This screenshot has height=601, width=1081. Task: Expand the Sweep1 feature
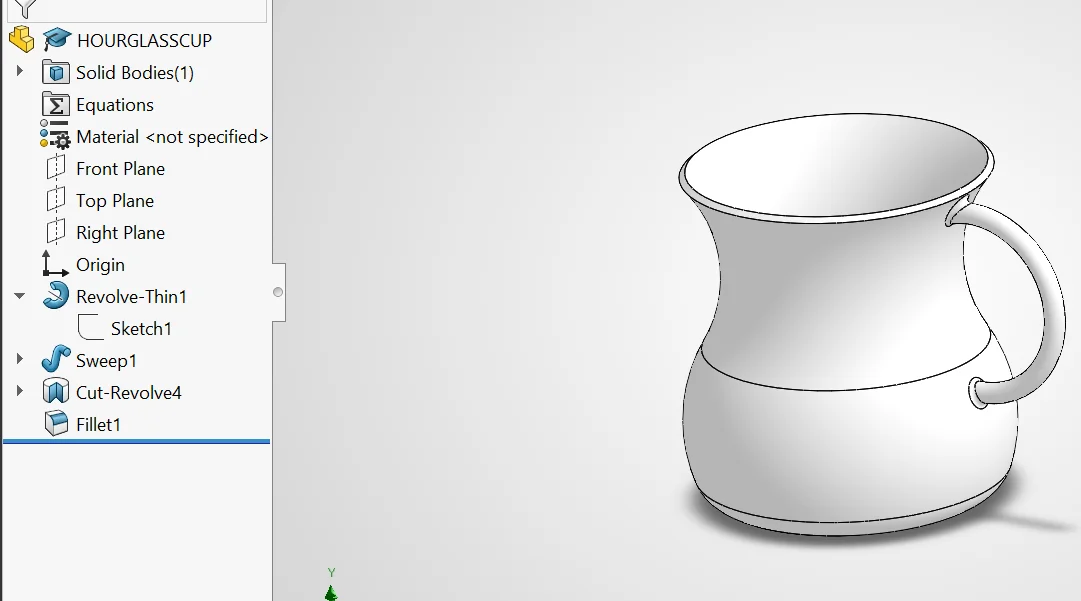(19, 359)
